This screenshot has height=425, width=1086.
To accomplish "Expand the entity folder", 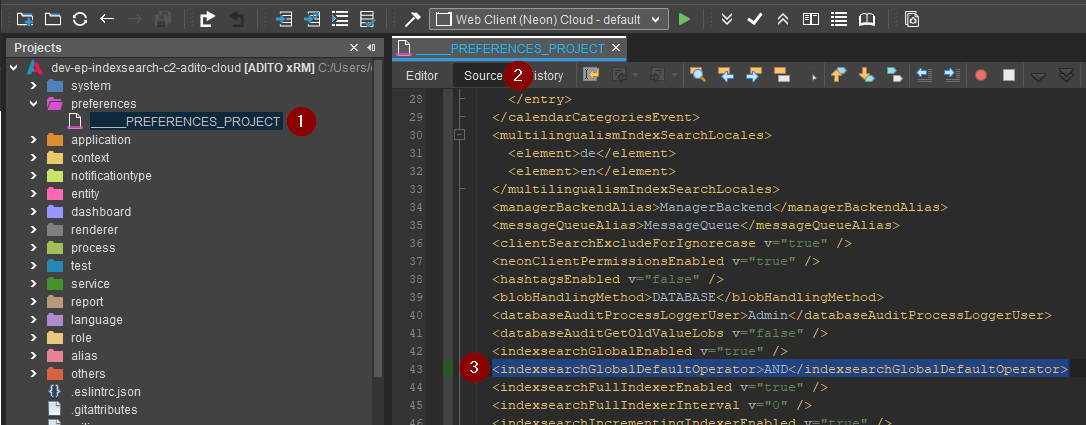I will (x=33, y=194).
